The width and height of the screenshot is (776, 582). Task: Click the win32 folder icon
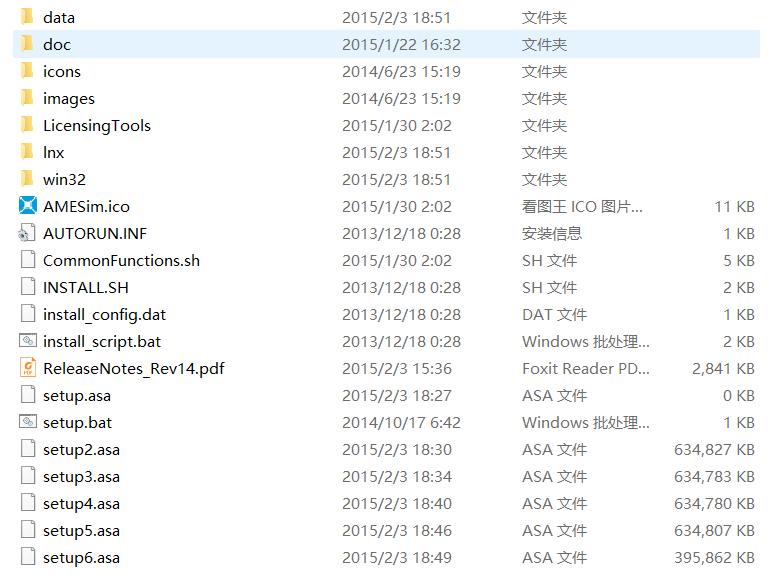pos(28,179)
